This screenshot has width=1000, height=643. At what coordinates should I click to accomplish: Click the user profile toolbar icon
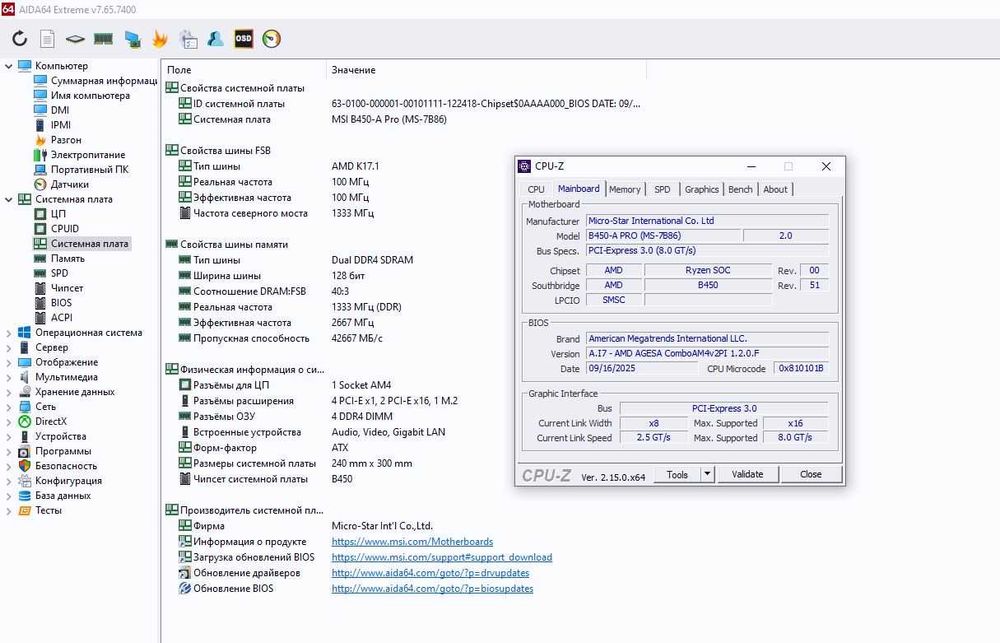(216, 39)
